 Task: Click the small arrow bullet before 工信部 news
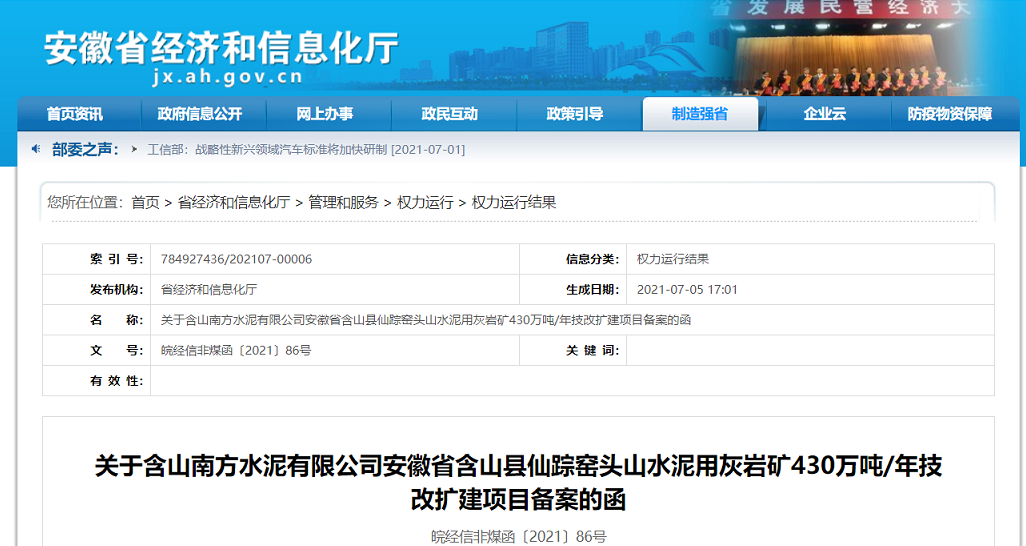(x=134, y=149)
